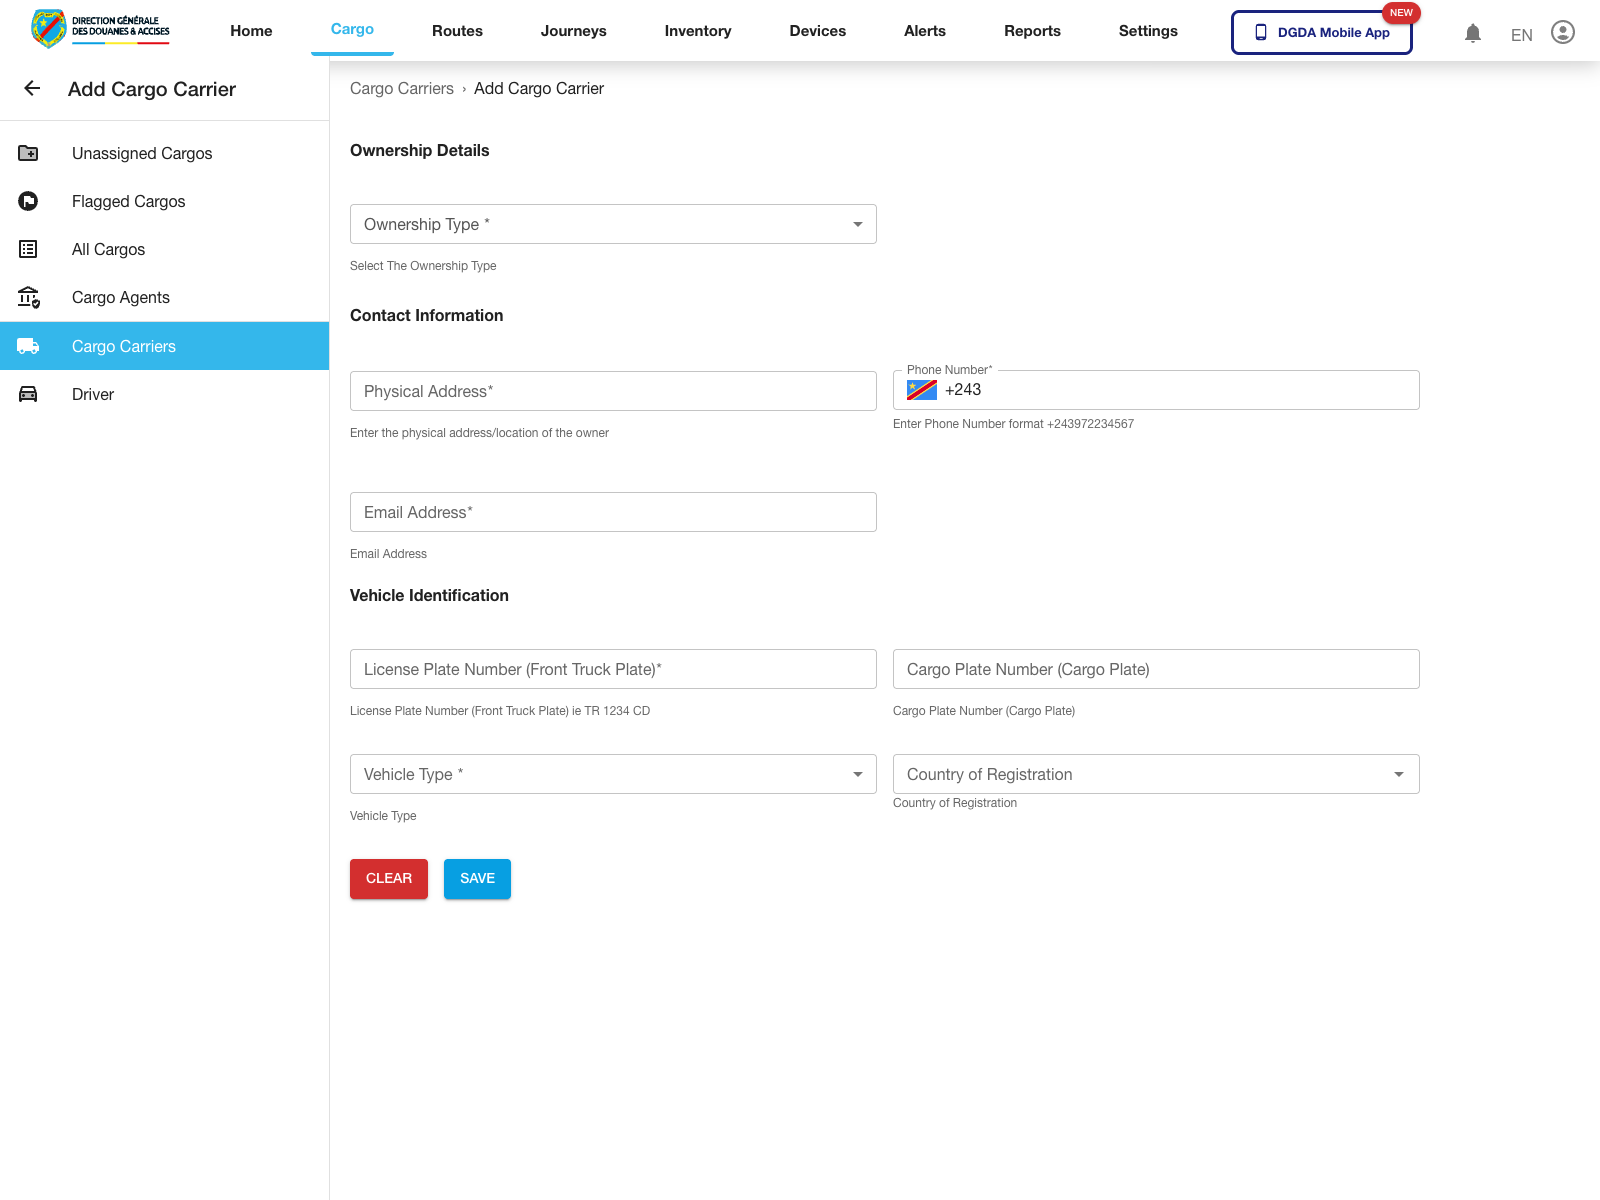Viewport: 1600px width, 1200px height.
Task: Open the Inventory menu item
Action: pyautogui.click(x=697, y=31)
